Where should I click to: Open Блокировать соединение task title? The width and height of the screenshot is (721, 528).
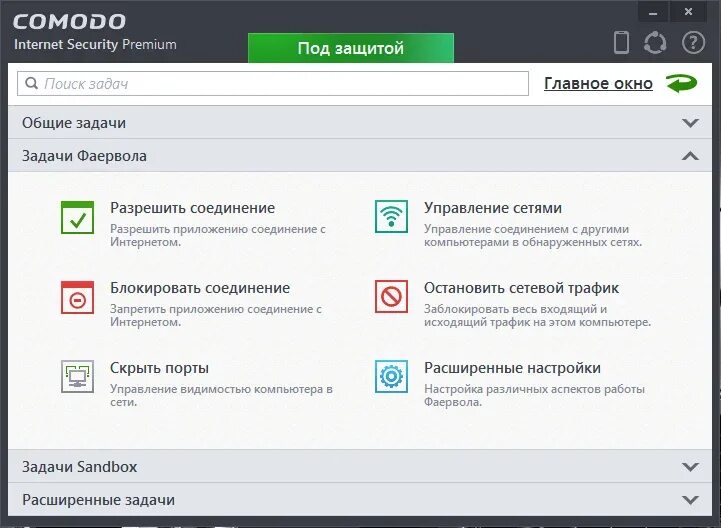[200, 288]
